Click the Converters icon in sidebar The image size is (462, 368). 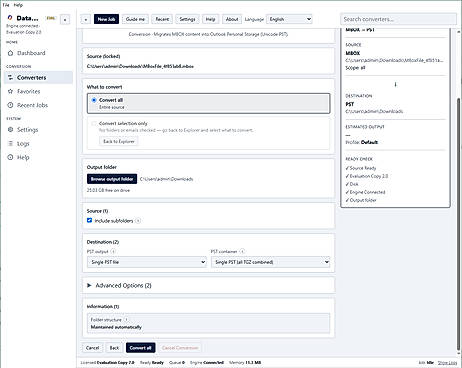coord(10,78)
